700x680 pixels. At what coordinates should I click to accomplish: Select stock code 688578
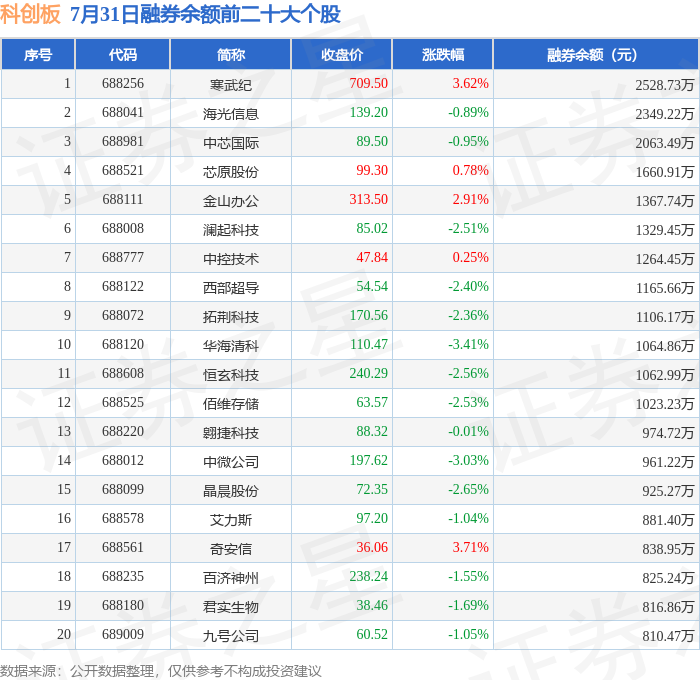coord(123,519)
